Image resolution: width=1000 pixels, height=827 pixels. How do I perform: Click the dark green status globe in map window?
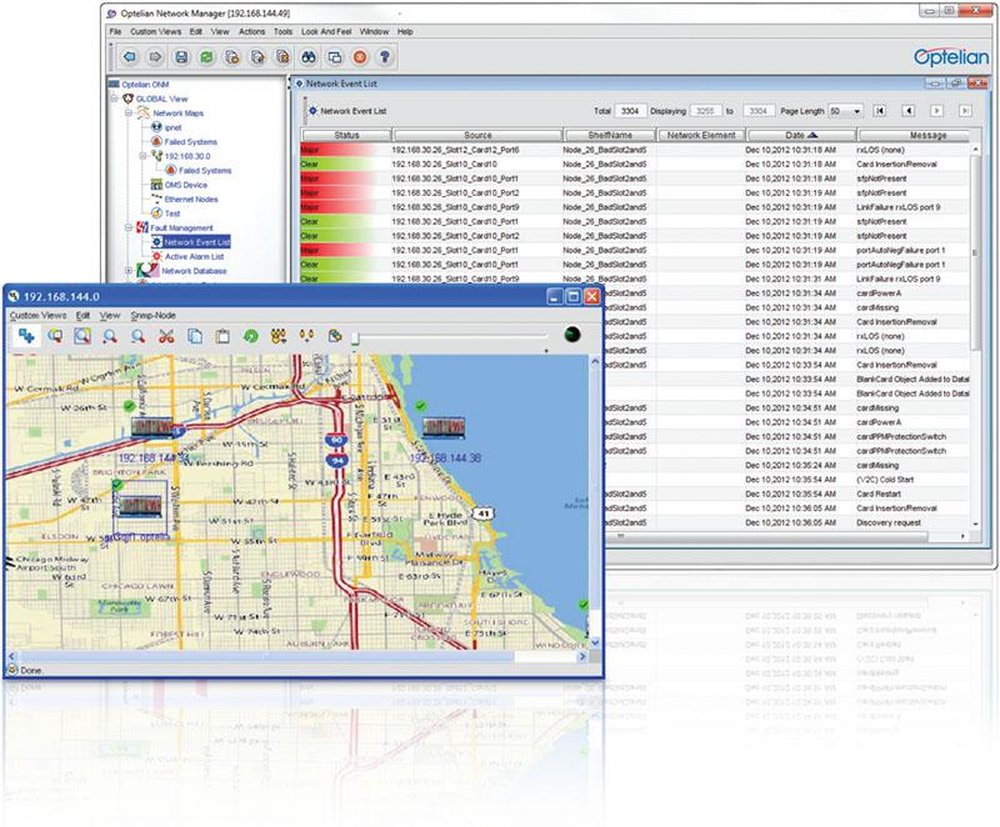pos(572,334)
